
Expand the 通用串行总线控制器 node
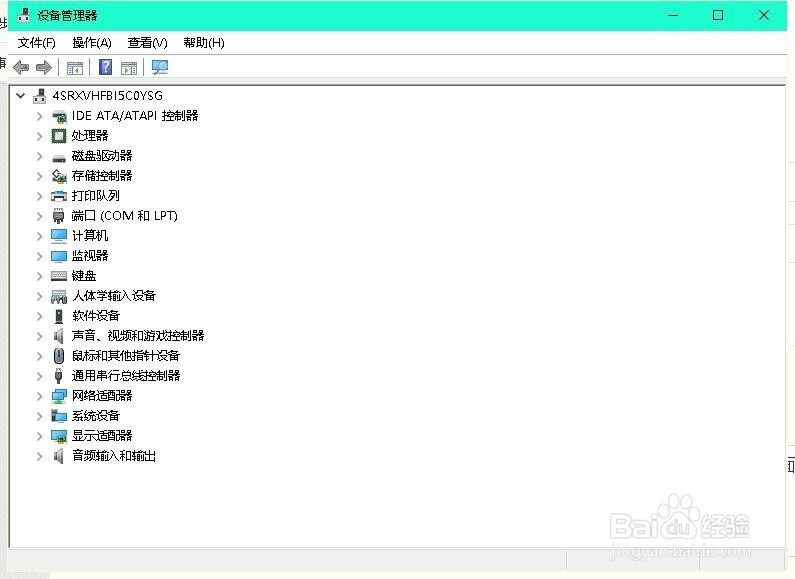click(x=40, y=376)
